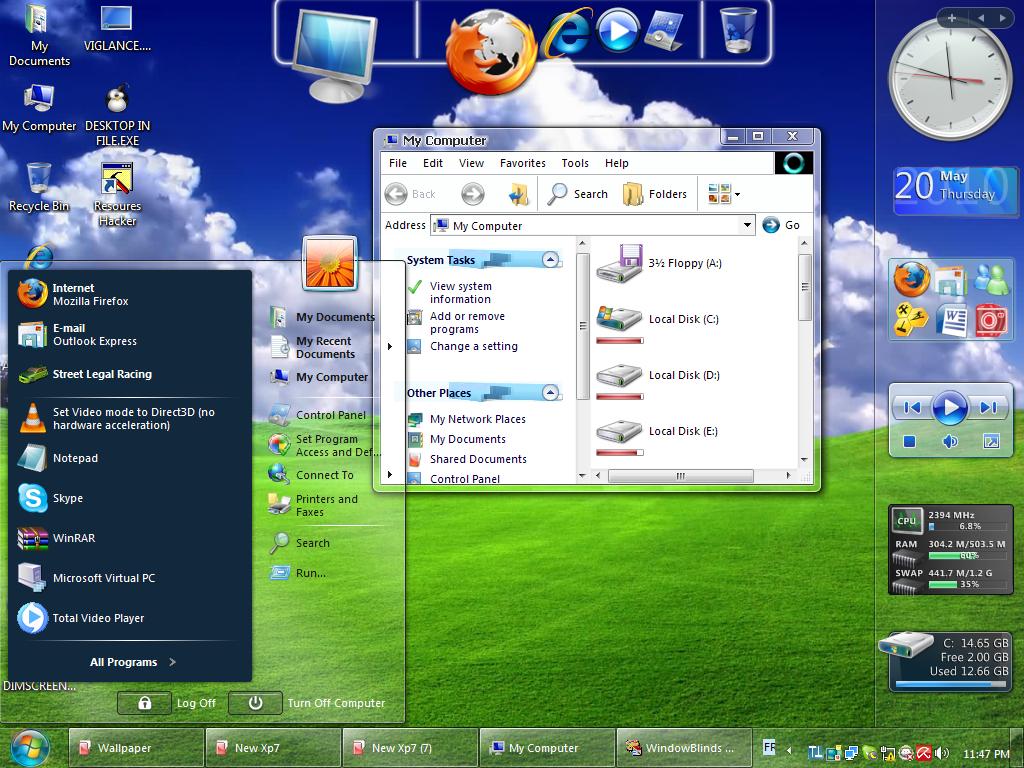This screenshot has width=1024, height=768.
Task: Click the Word icon in sidebar launcher
Action: pos(951,320)
